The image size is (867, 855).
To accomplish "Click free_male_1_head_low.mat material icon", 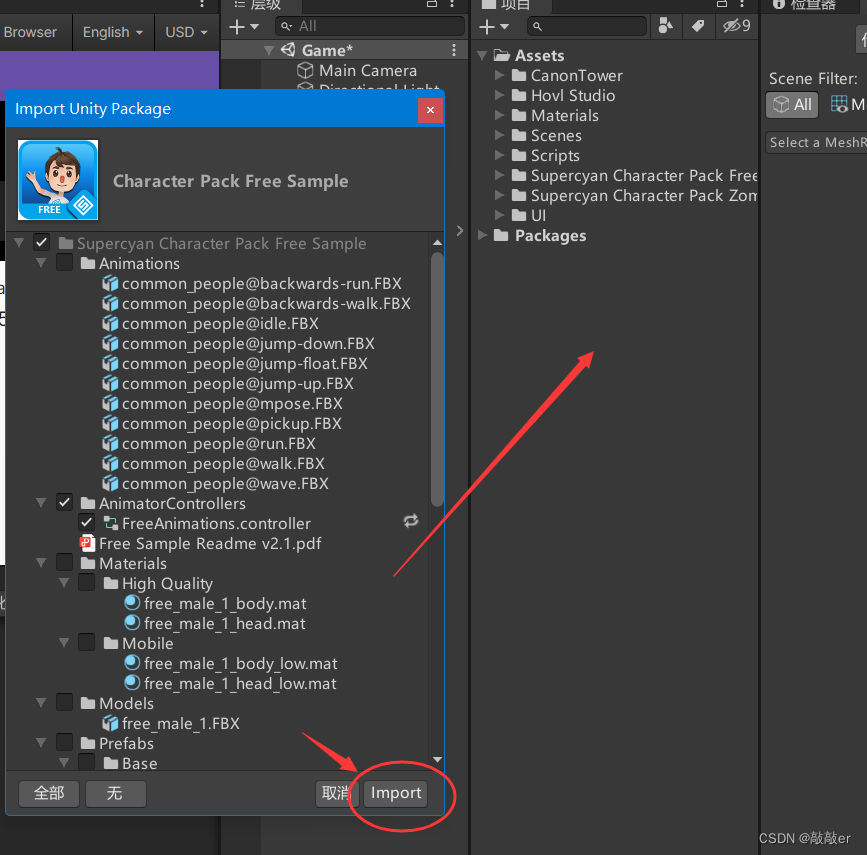I will 132,682.
